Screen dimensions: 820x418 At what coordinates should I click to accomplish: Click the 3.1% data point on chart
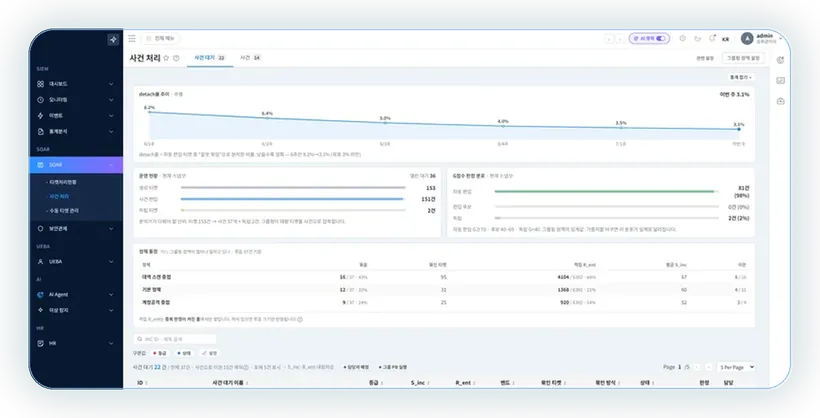click(739, 129)
